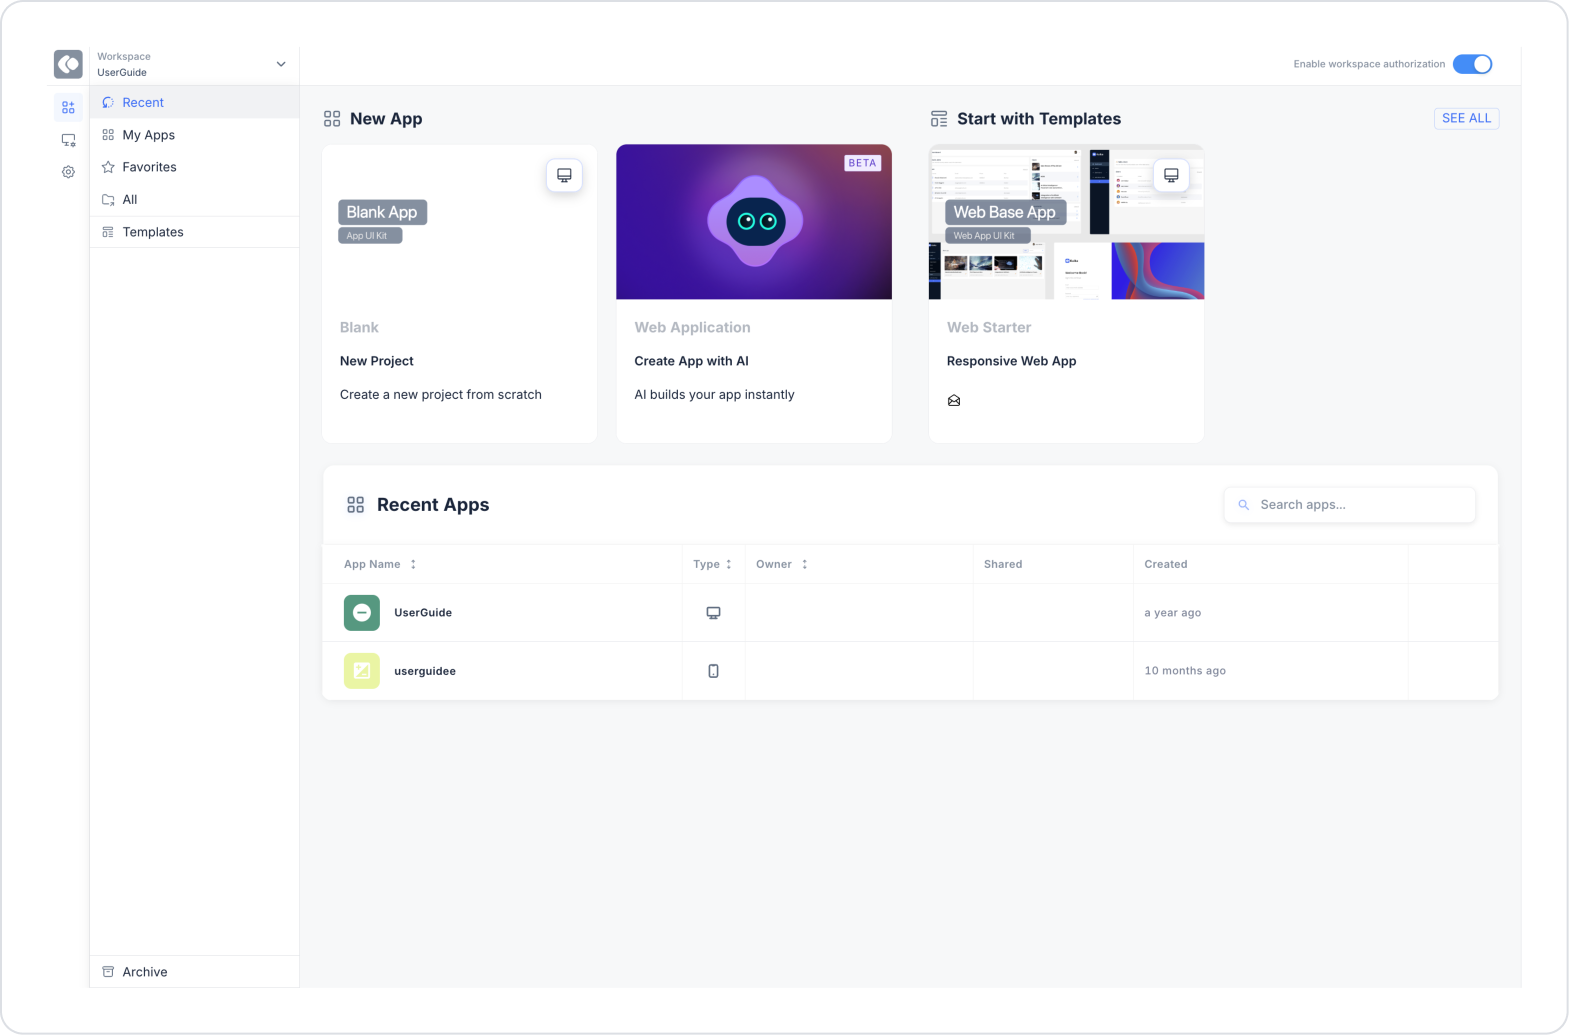
Task: Click the '10 months ago' created cell
Action: point(1185,671)
